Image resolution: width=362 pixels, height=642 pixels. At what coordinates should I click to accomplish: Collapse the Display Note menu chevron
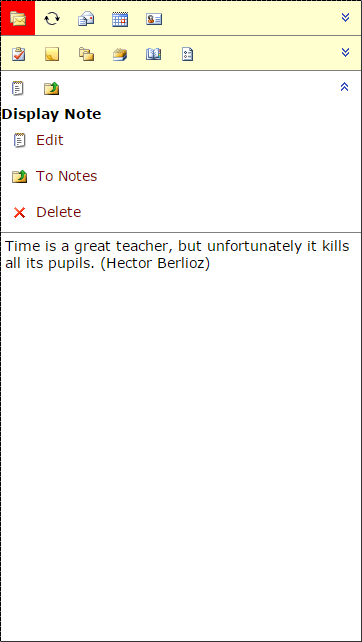point(344,87)
